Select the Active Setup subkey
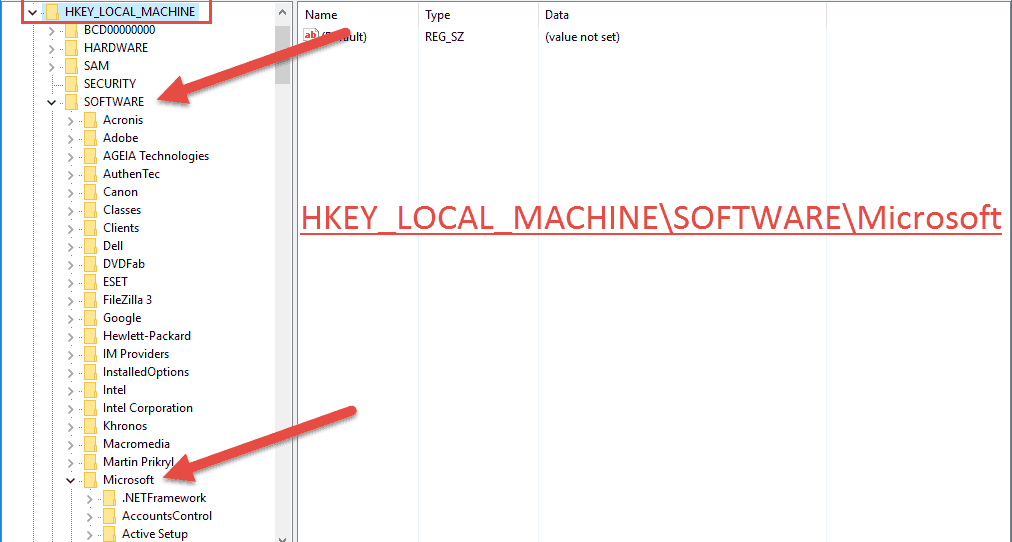Image resolution: width=1012 pixels, height=542 pixels. 155,534
